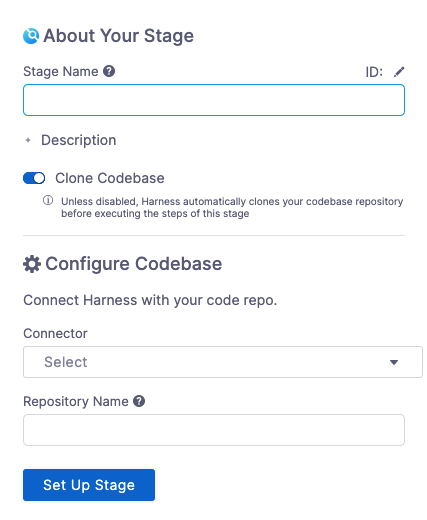
Task: Open the Repository Name help icon
Action: (139, 401)
